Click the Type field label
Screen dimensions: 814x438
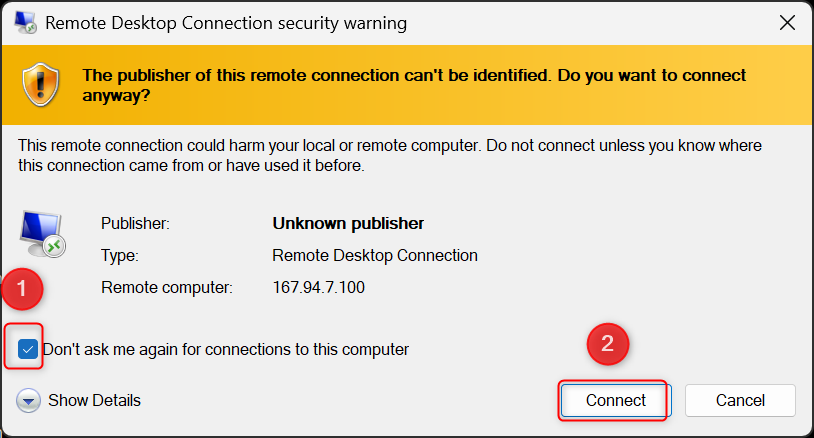point(119,255)
